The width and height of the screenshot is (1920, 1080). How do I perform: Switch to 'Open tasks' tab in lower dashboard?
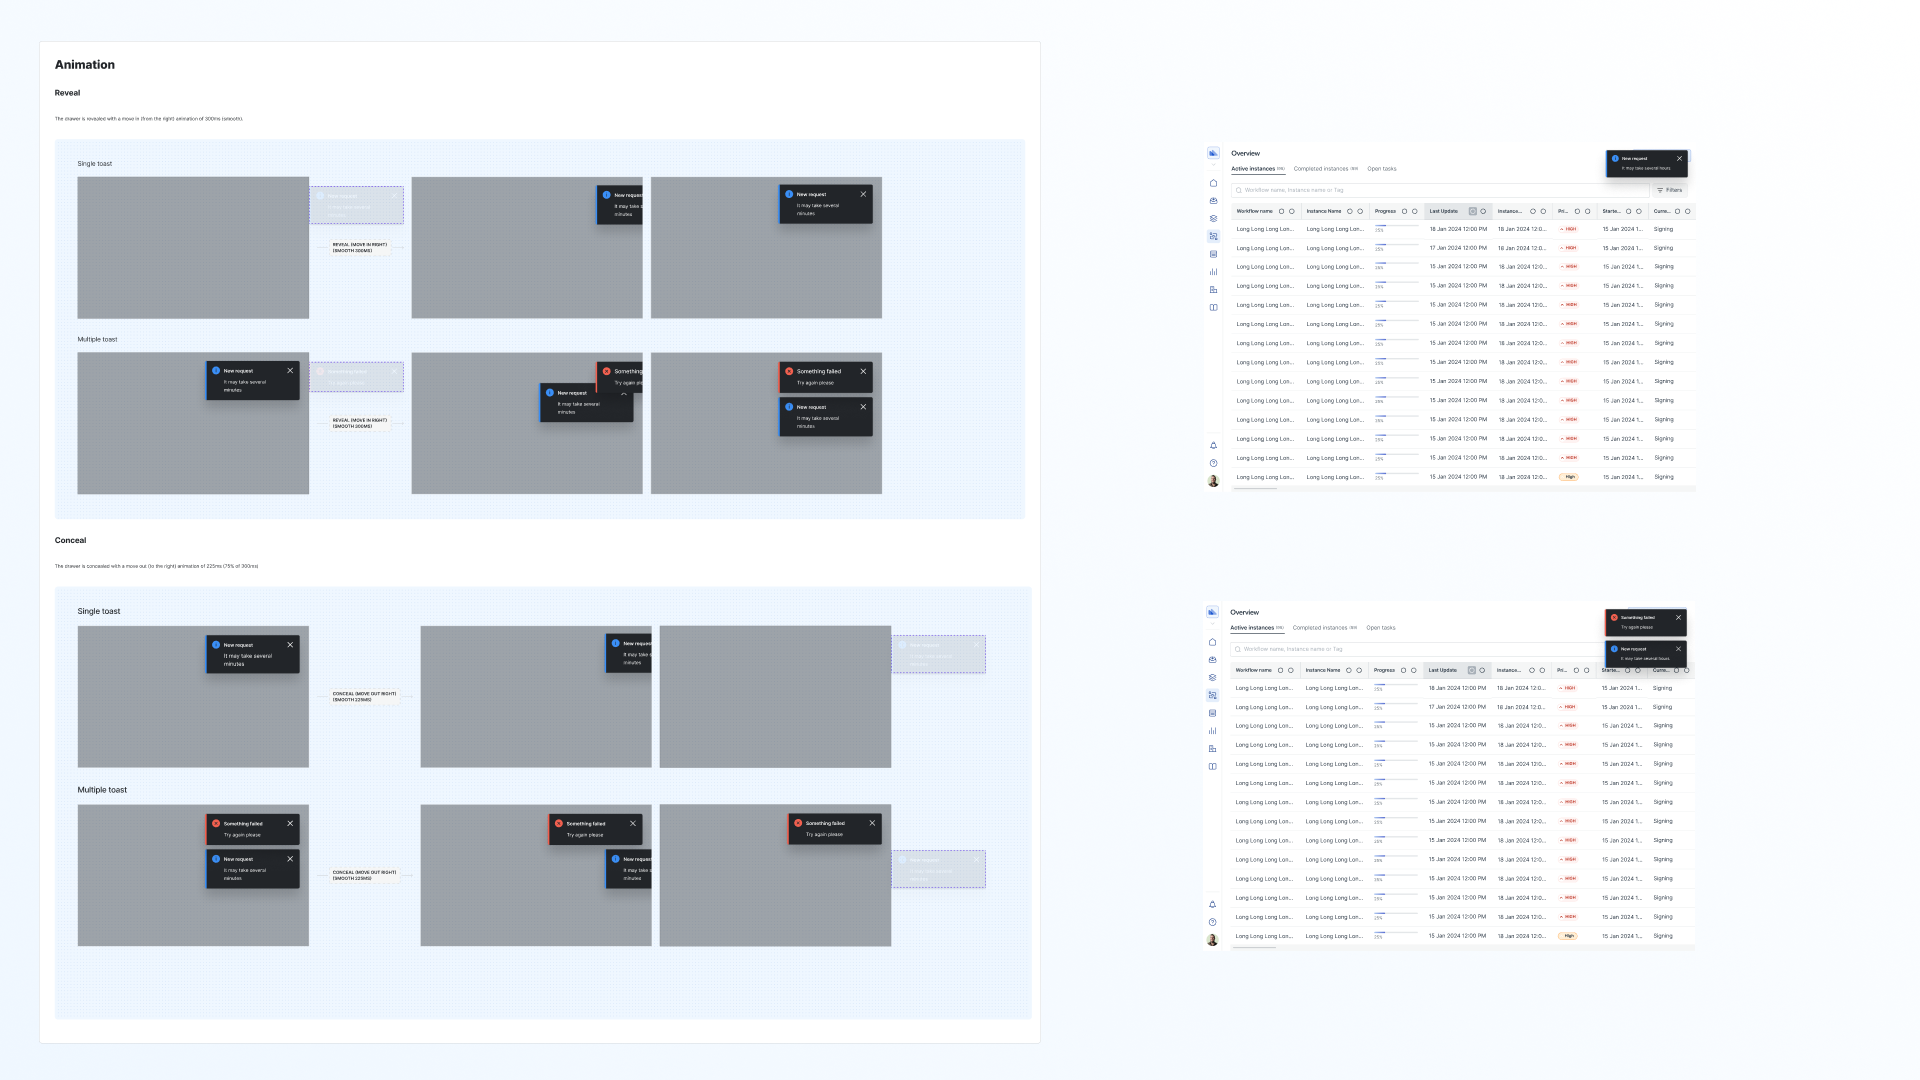coord(1380,628)
